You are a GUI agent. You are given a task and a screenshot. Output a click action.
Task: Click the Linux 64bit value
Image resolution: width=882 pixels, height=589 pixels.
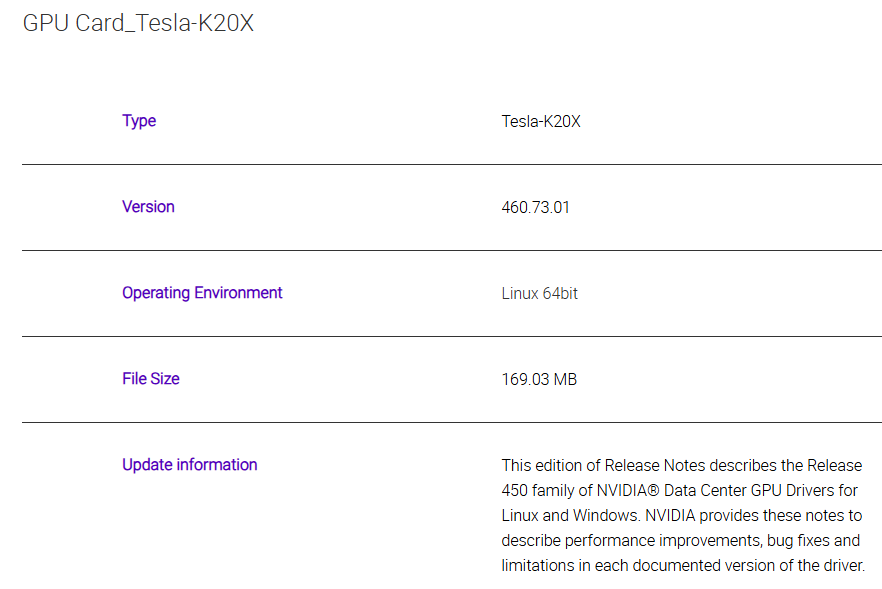(539, 294)
